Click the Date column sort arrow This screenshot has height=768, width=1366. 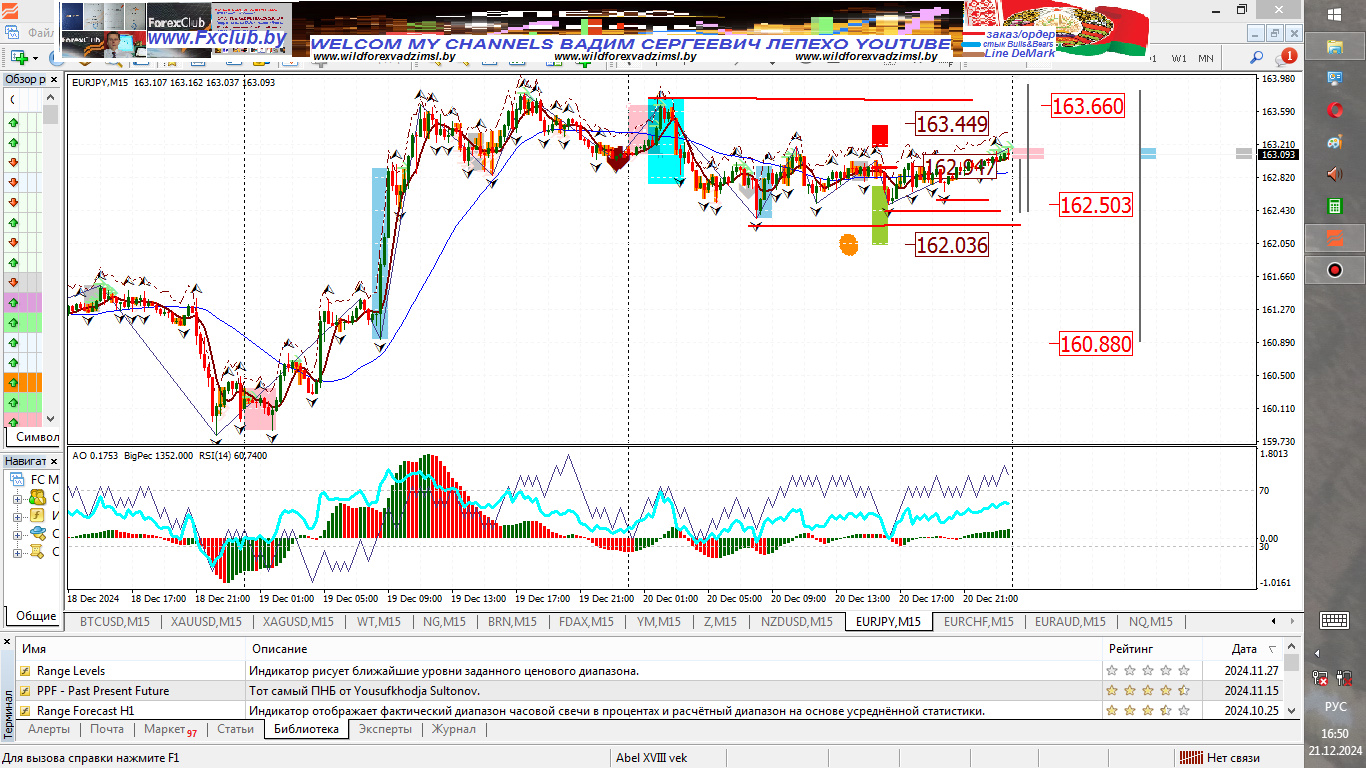pos(1272,650)
